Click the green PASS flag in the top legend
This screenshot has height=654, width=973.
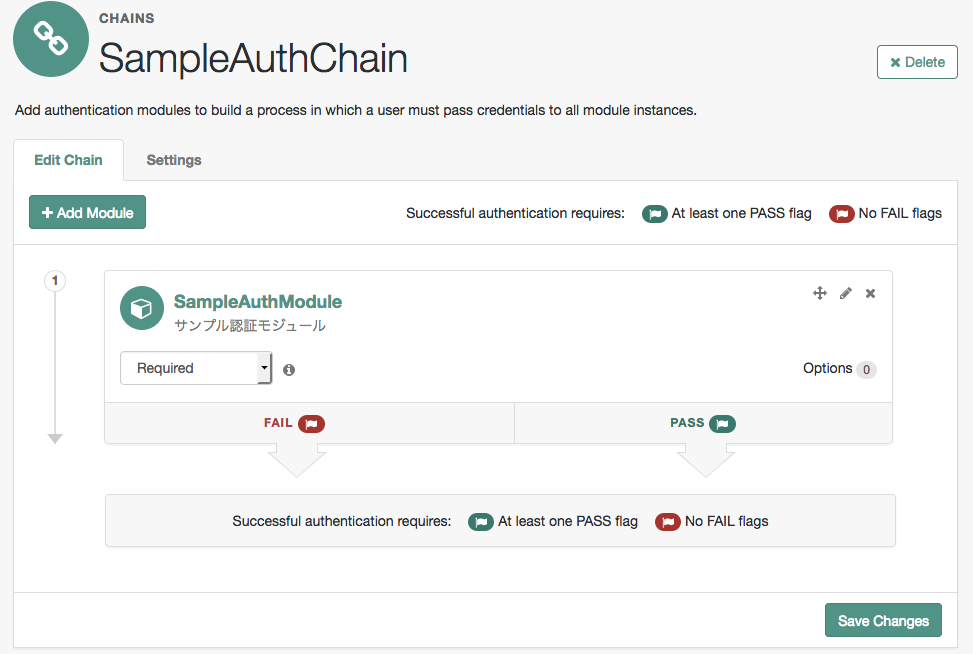(x=655, y=213)
